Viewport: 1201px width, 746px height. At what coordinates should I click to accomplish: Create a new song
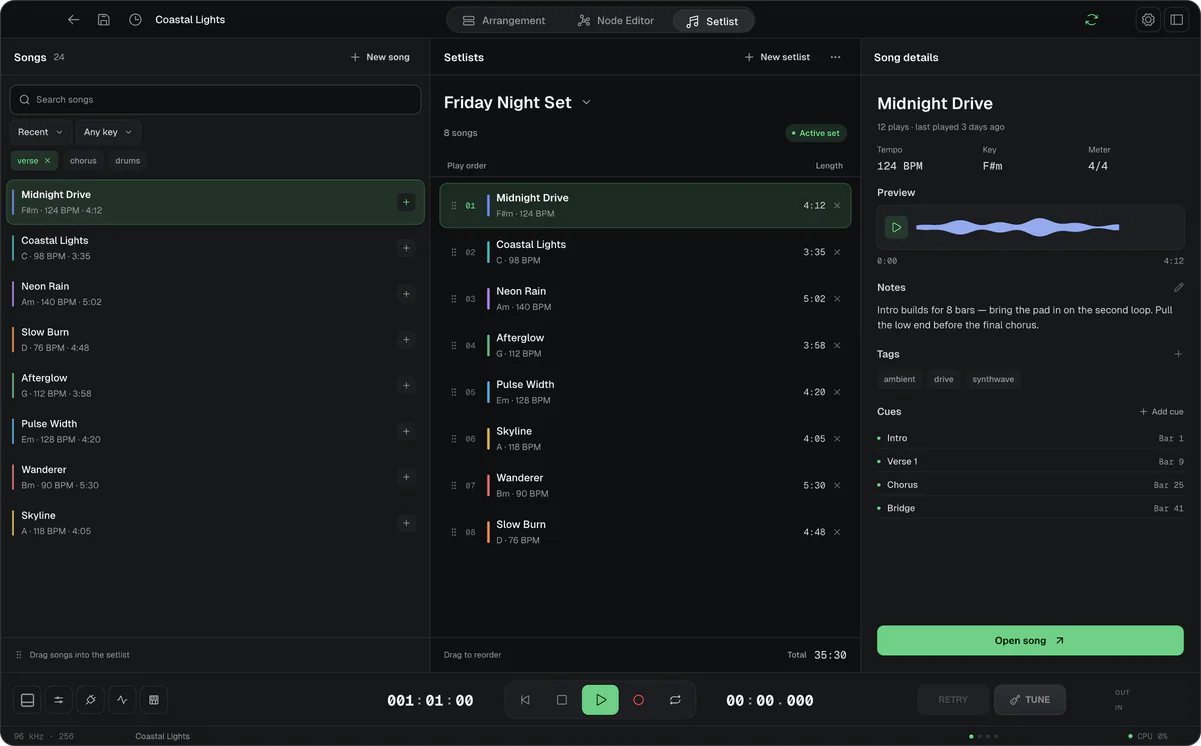[x=380, y=57]
